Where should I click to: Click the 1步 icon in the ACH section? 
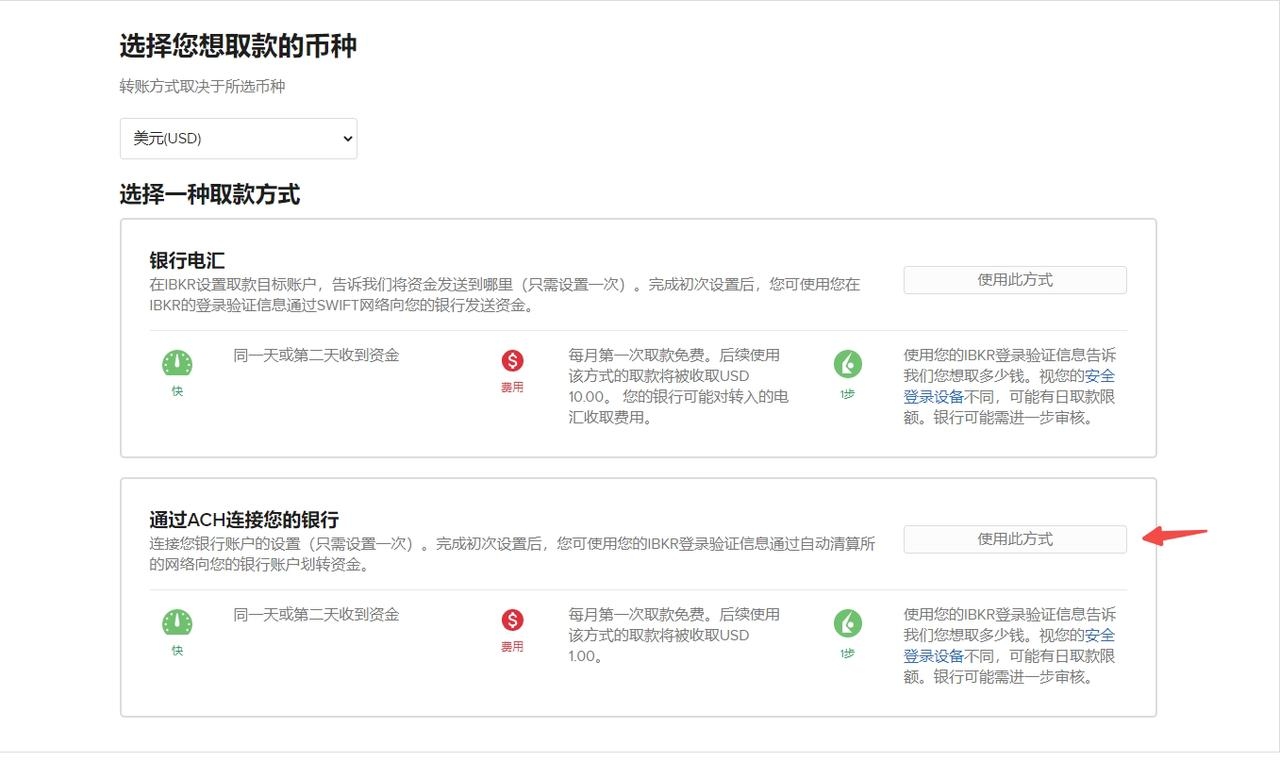click(x=847, y=625)
